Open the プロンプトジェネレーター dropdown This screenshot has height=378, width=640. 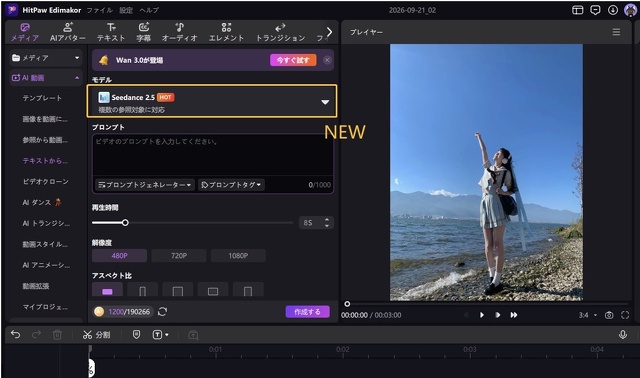[145, 185]
